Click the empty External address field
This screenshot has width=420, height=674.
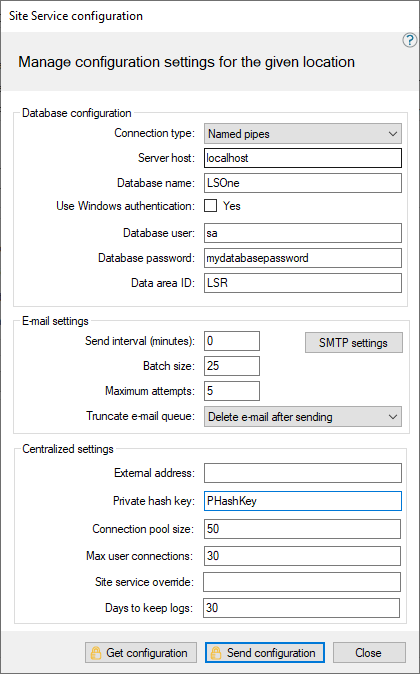click(x=303, y=473)
